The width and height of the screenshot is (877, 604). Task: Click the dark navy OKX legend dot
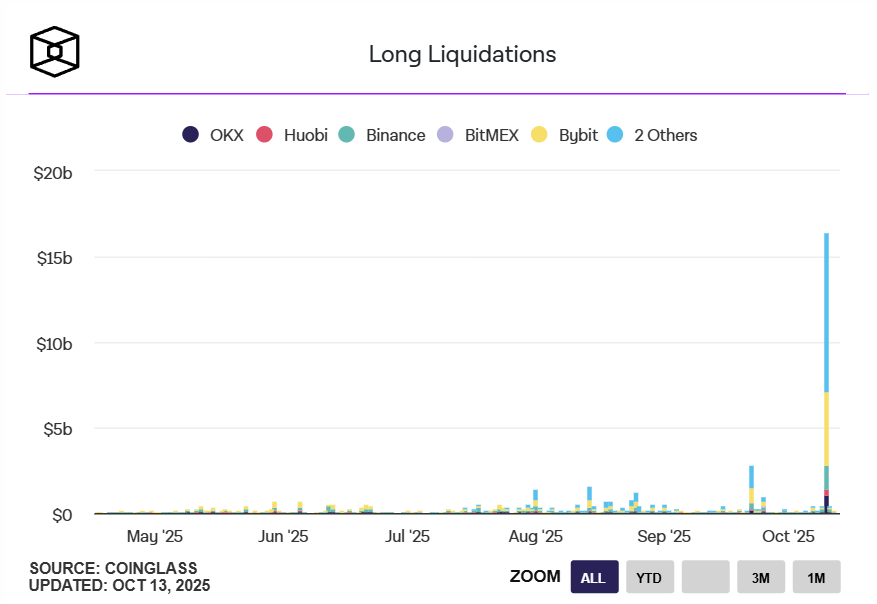click(x=190, y=135)
